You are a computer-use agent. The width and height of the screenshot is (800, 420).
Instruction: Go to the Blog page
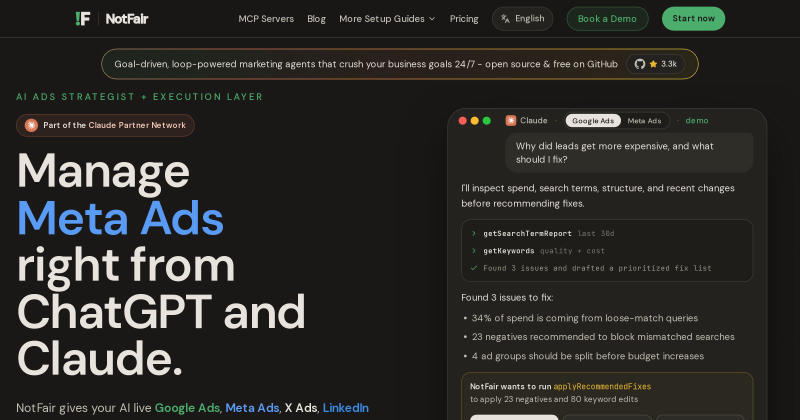pos(316,19)
